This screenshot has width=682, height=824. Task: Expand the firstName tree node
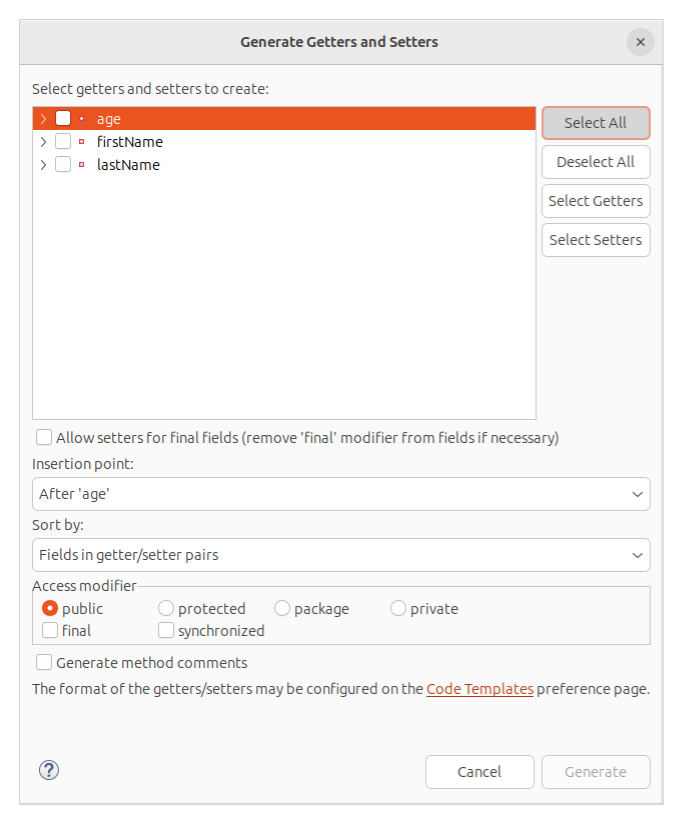[42, 141]
